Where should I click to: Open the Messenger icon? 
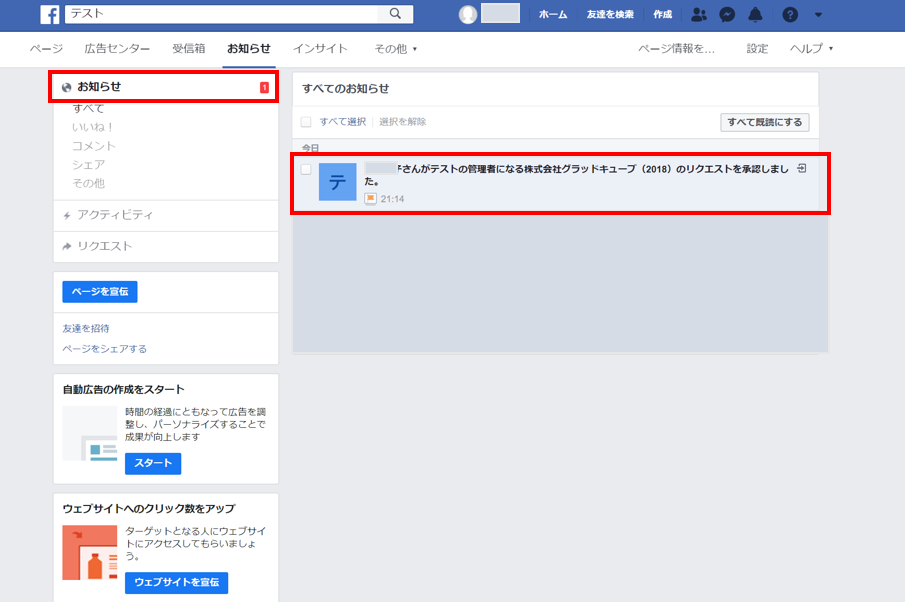tap(727, 14)
